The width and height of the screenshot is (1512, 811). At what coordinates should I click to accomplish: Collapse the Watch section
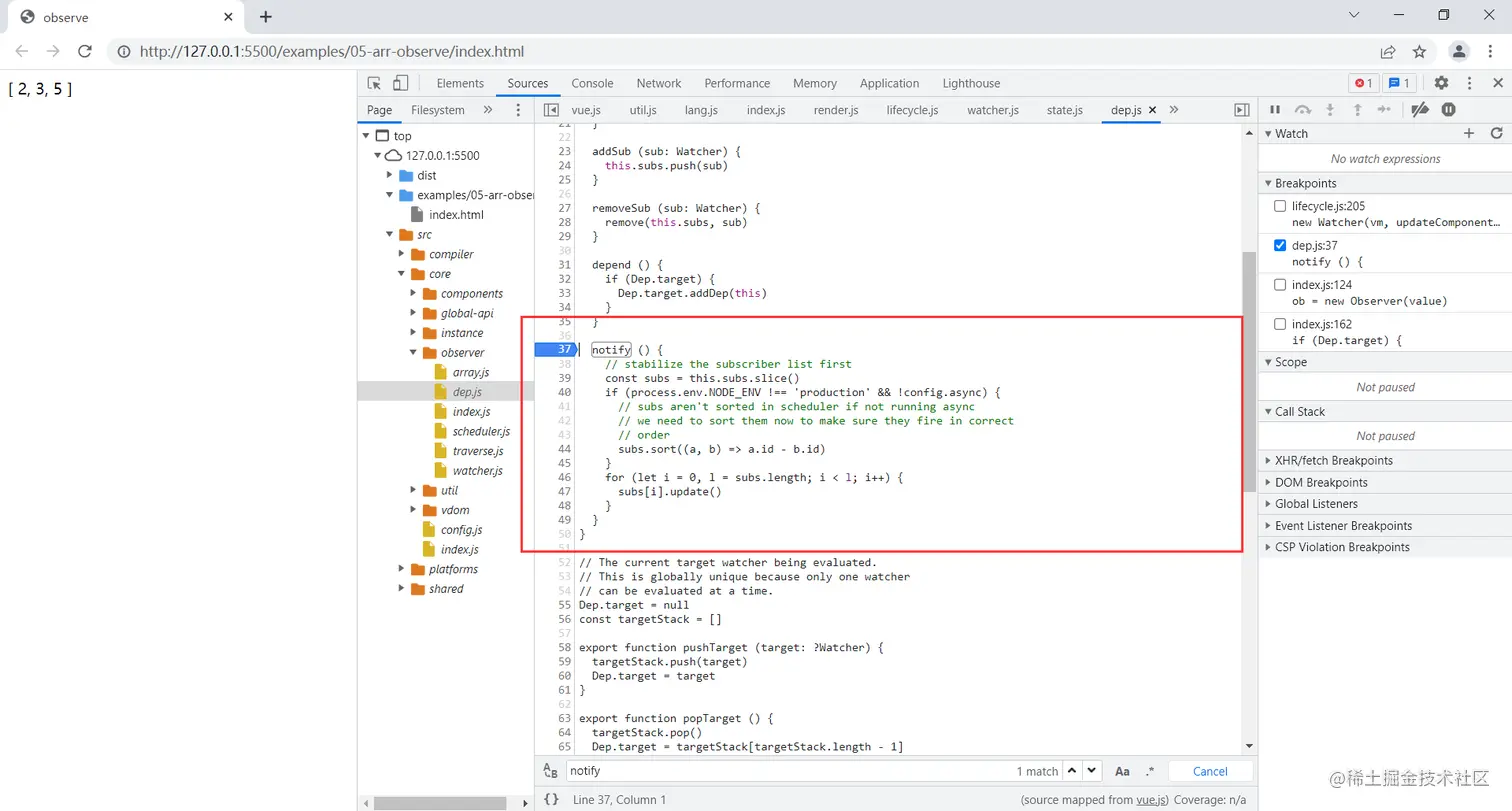coord(1383,133)
